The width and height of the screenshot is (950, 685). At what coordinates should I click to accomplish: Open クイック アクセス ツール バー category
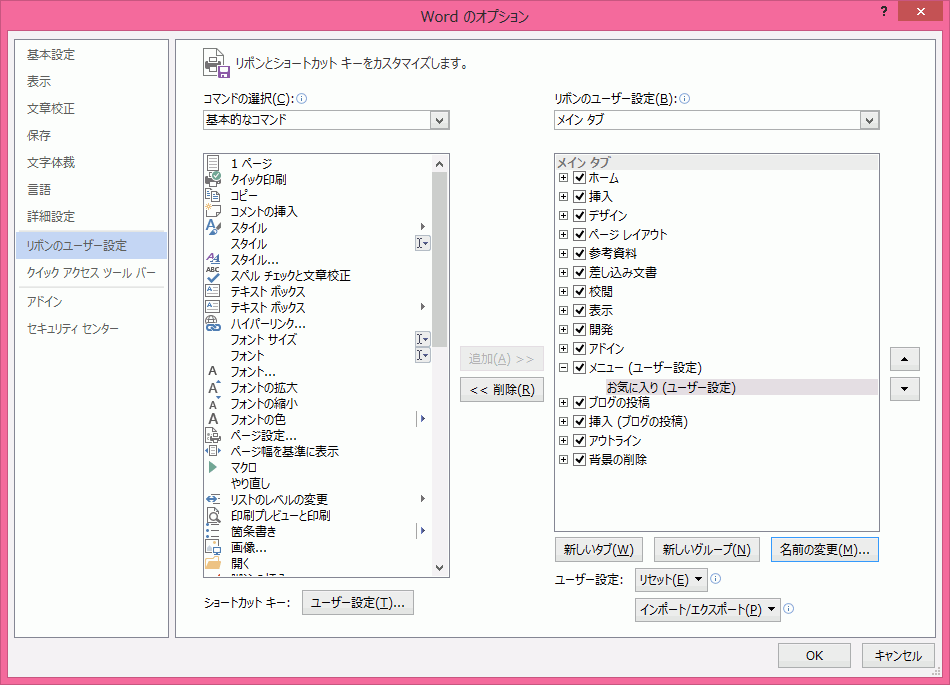[91, 273]
